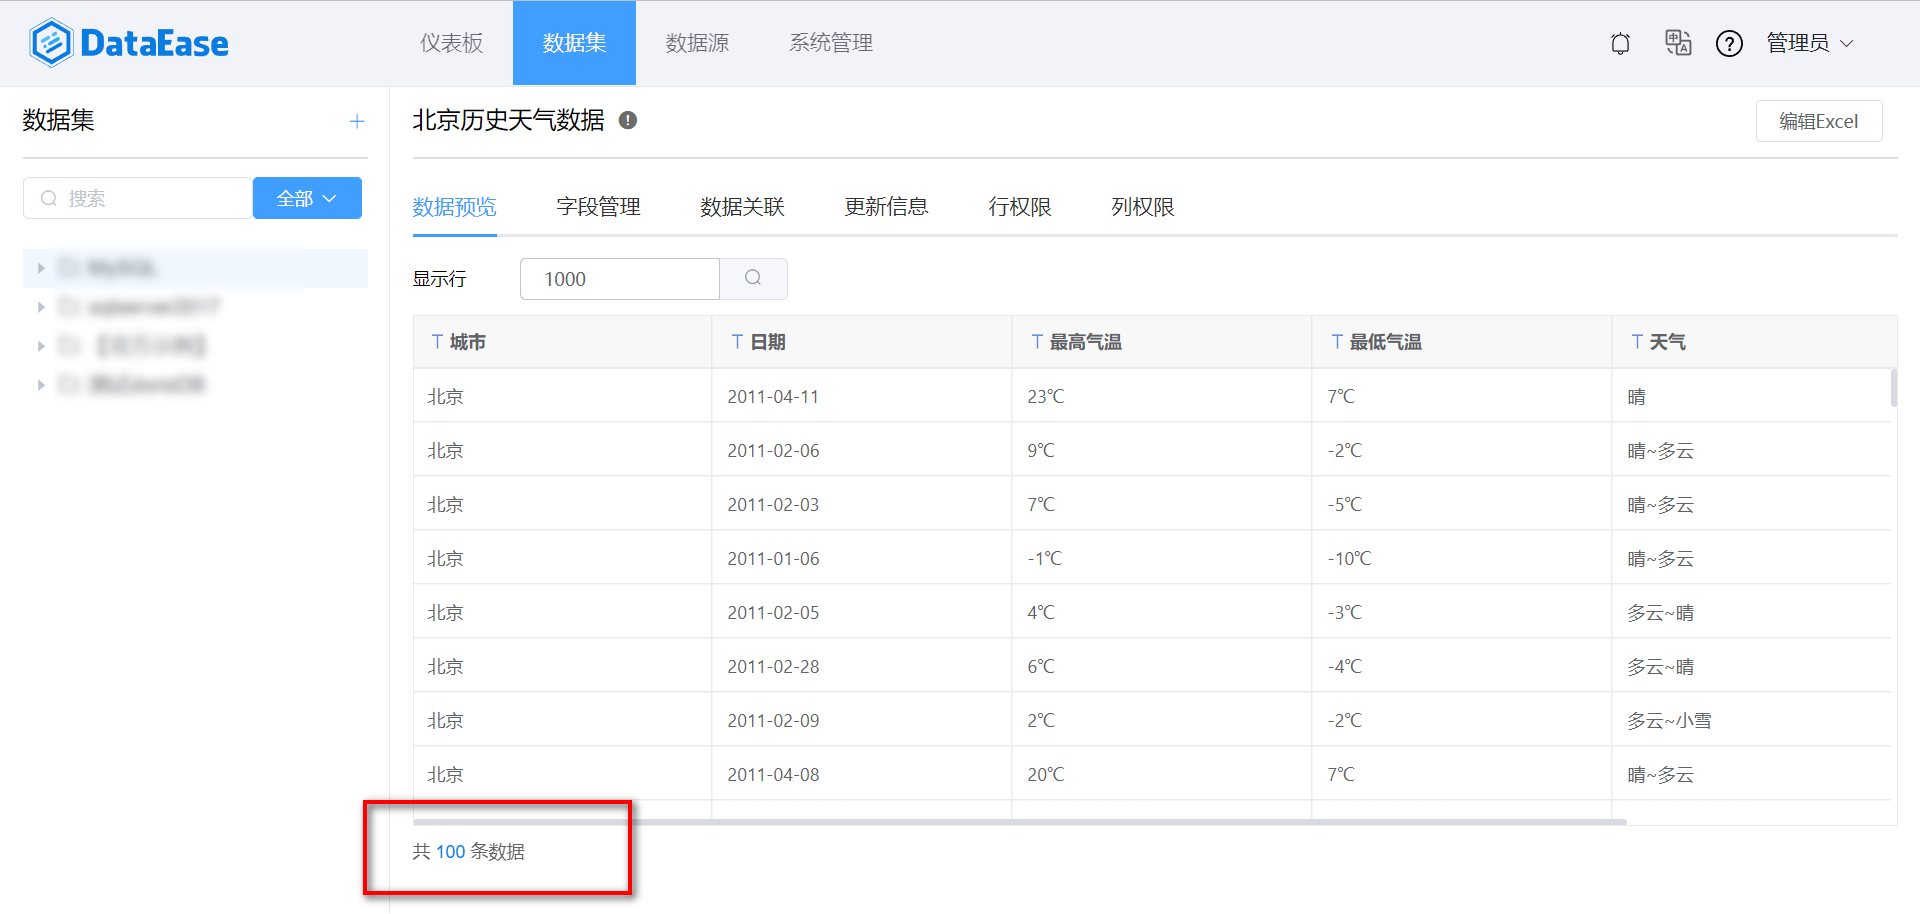Click the 北京历史天气数据 dataset title
Viewport: 1920px width, 914px height.
point(509,120)
